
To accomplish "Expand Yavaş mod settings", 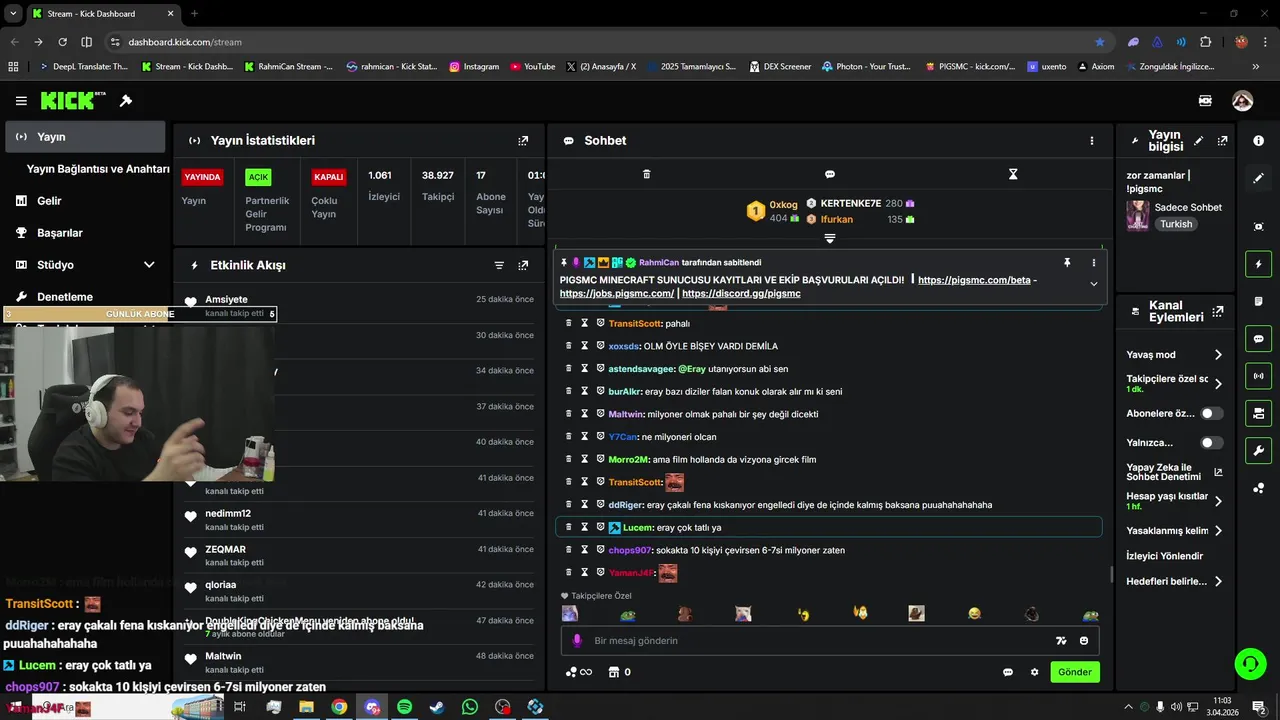I will (1218, 355).
